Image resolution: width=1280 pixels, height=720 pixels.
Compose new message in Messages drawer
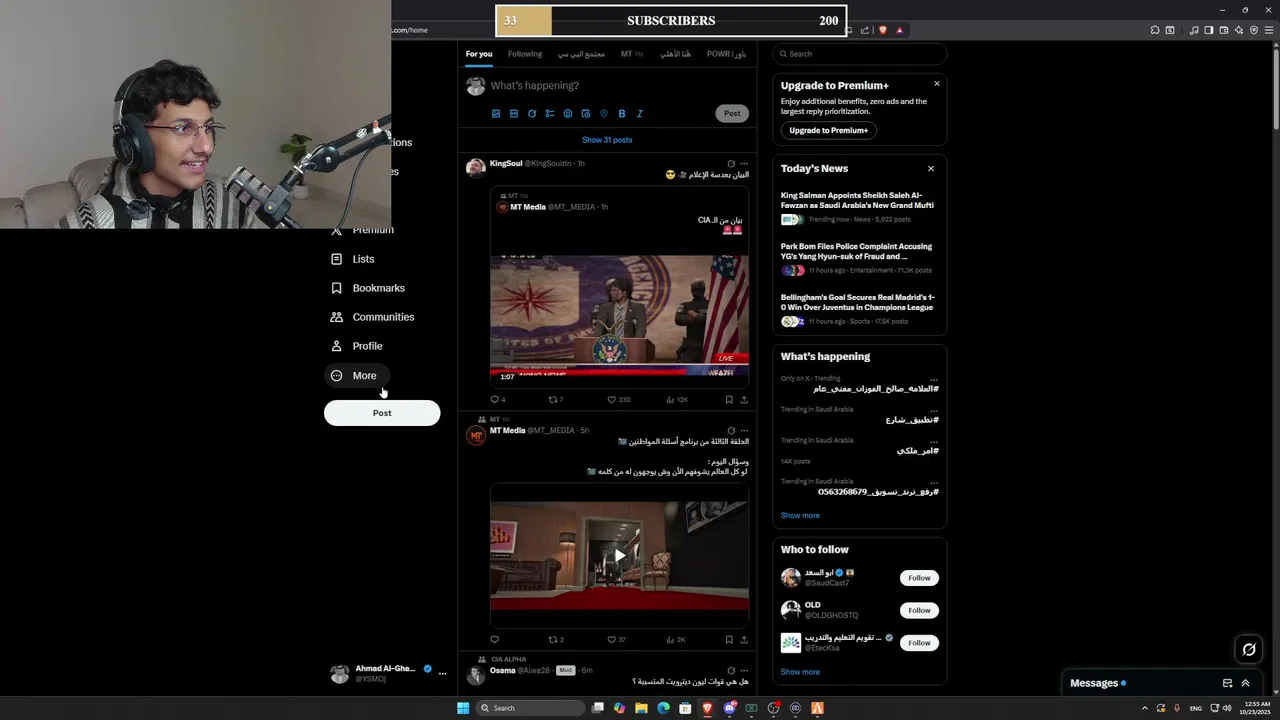tap(1227, 683)
